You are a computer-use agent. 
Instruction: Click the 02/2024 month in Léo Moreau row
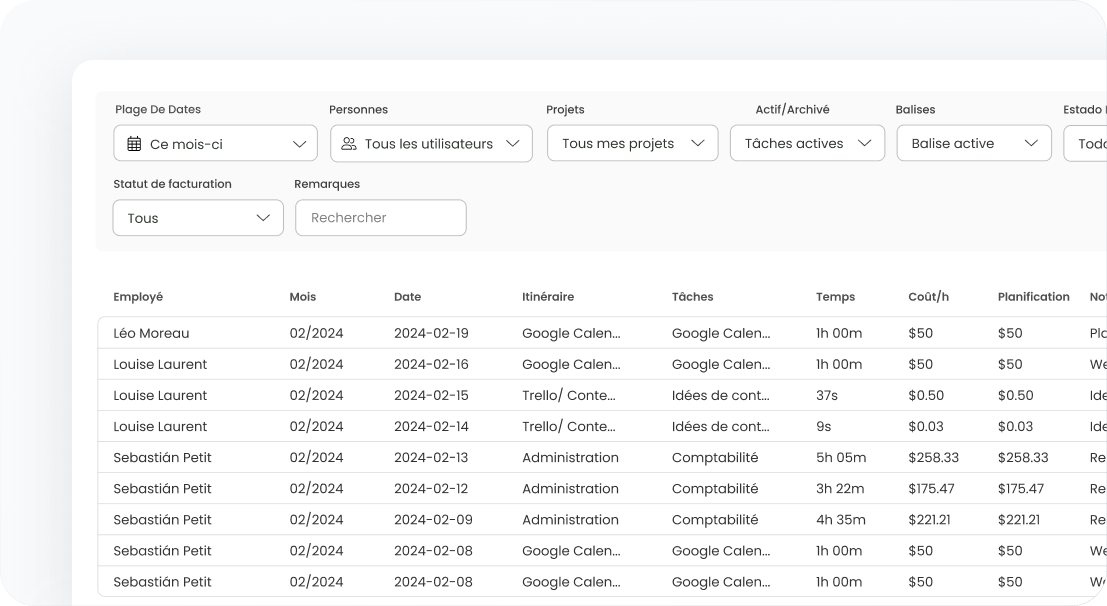tap(316, 333)
